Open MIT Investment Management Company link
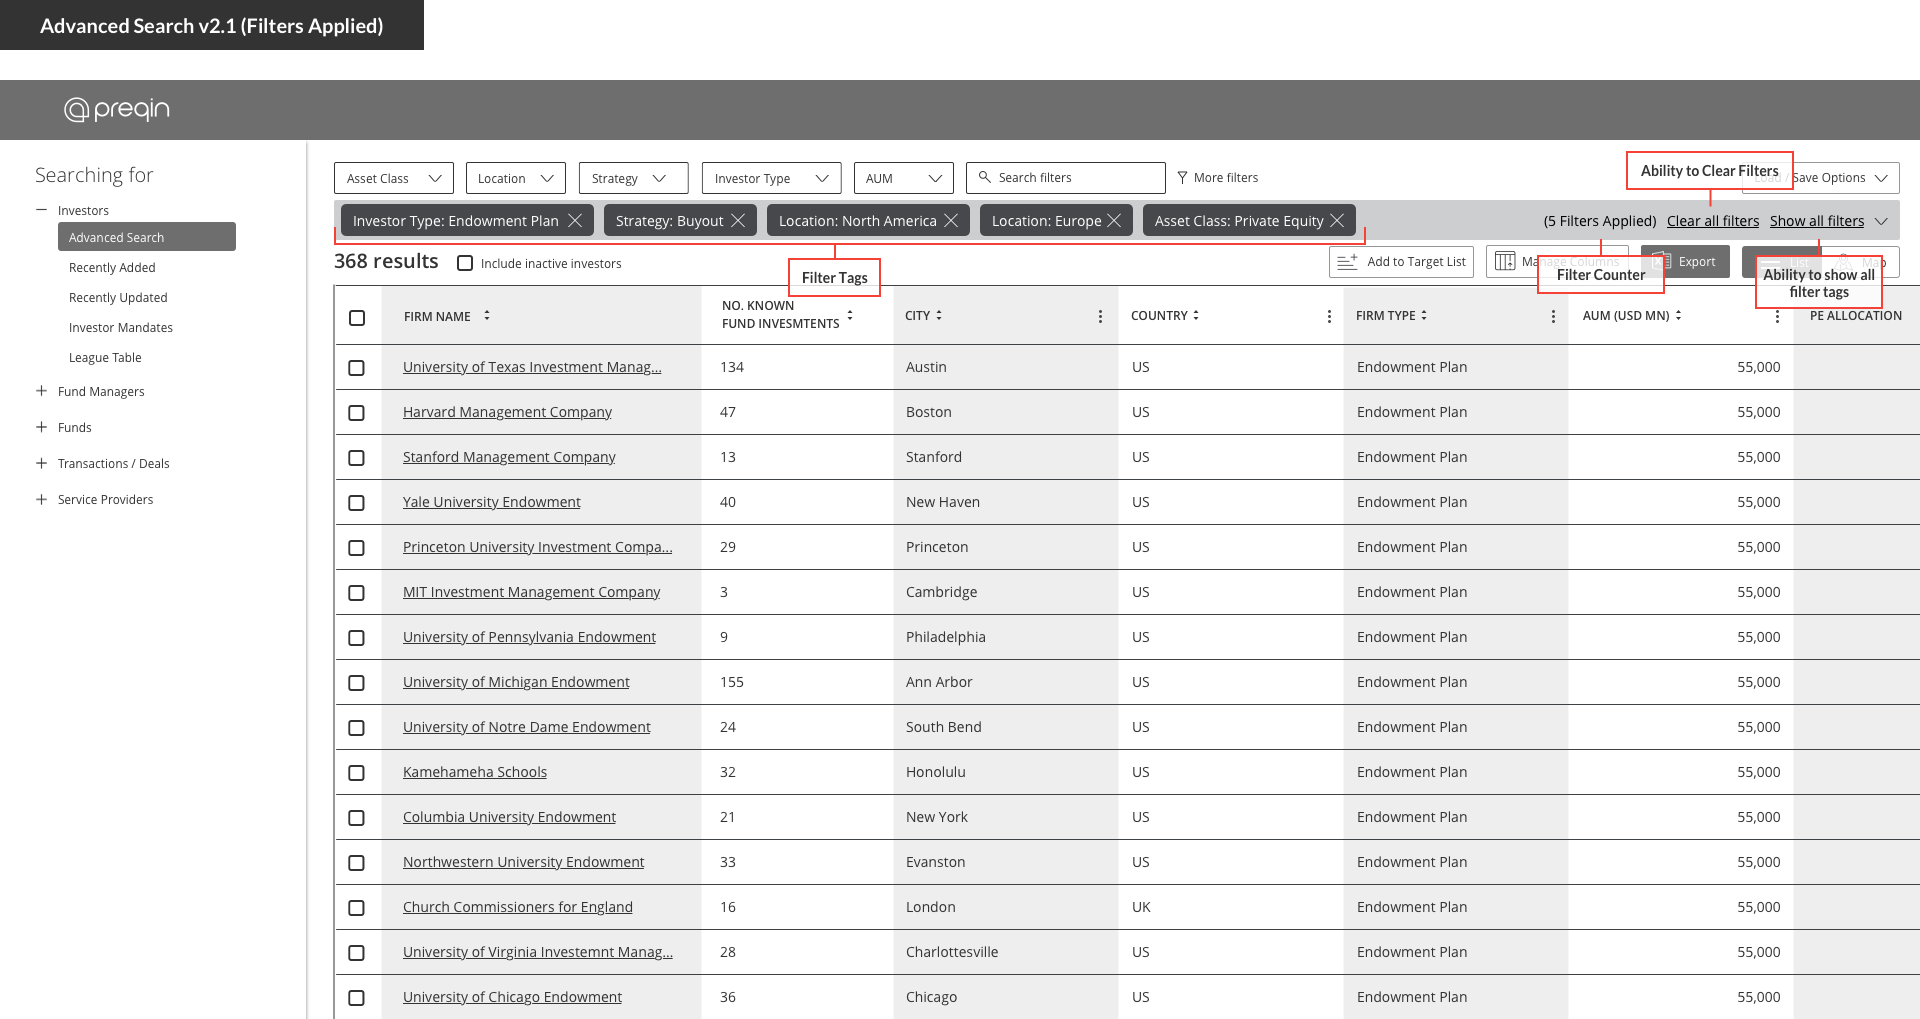The width and height of the screenshot is (1920, 1019). coord(531,592)
